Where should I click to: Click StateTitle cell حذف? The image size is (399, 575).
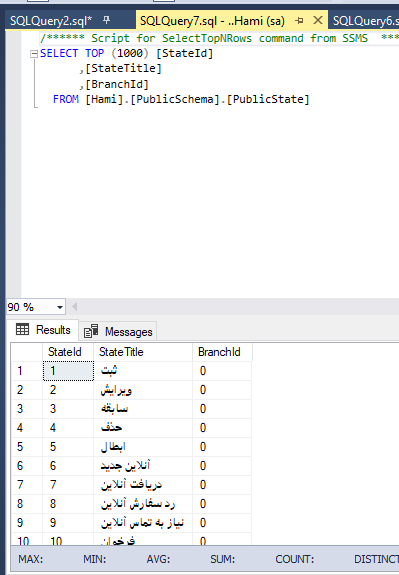(143, 428)
